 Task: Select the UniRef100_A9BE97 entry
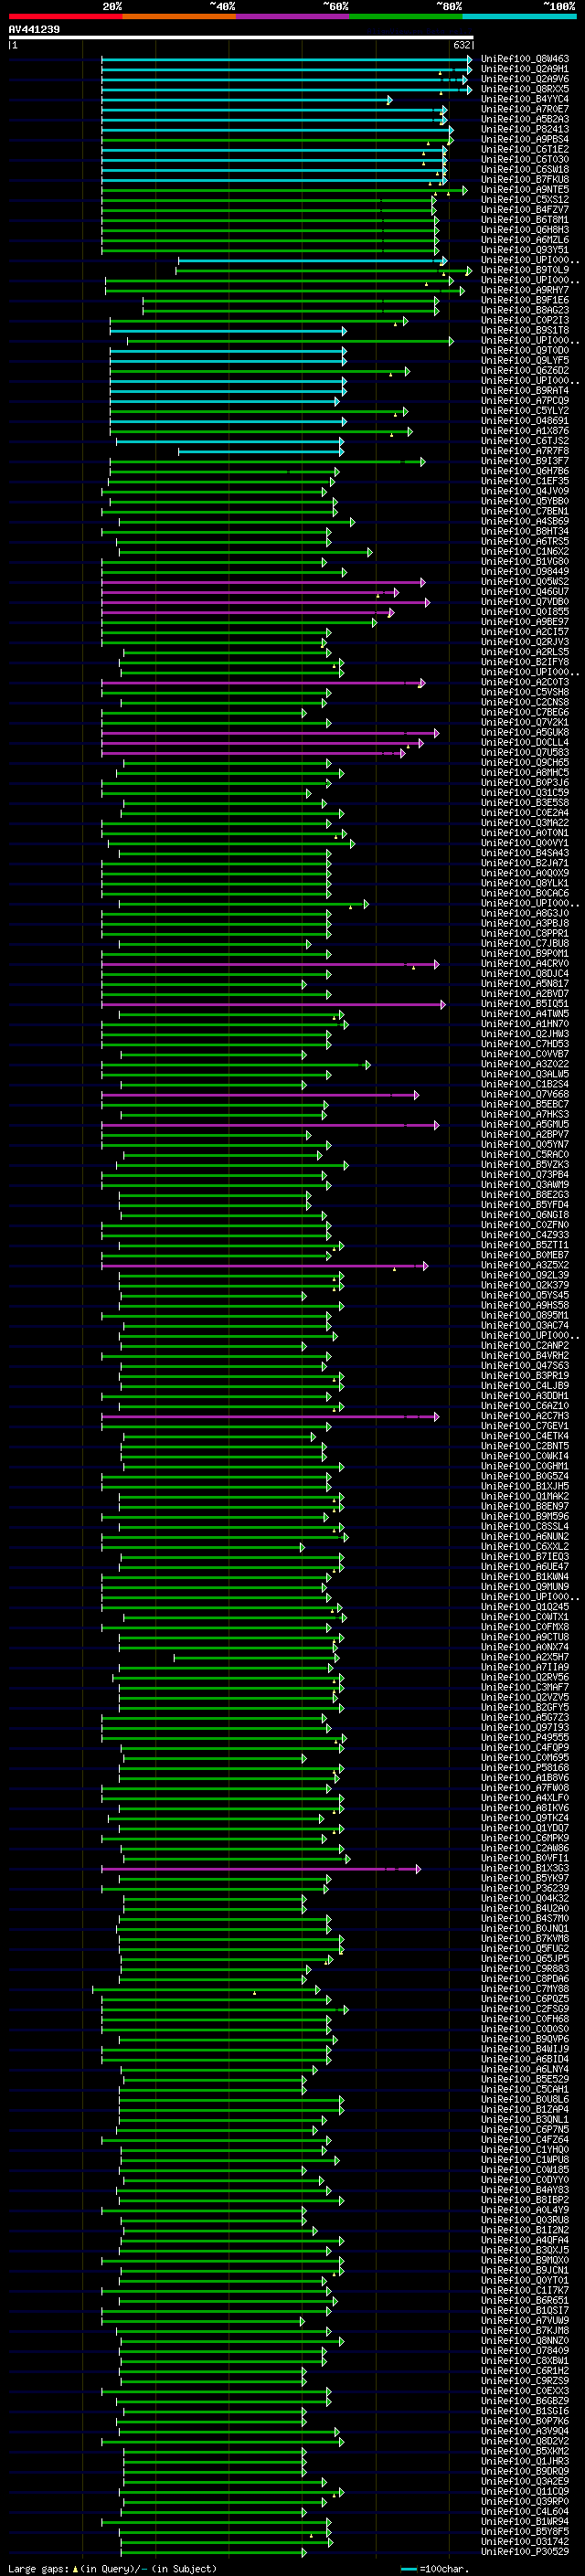(525, 622)
